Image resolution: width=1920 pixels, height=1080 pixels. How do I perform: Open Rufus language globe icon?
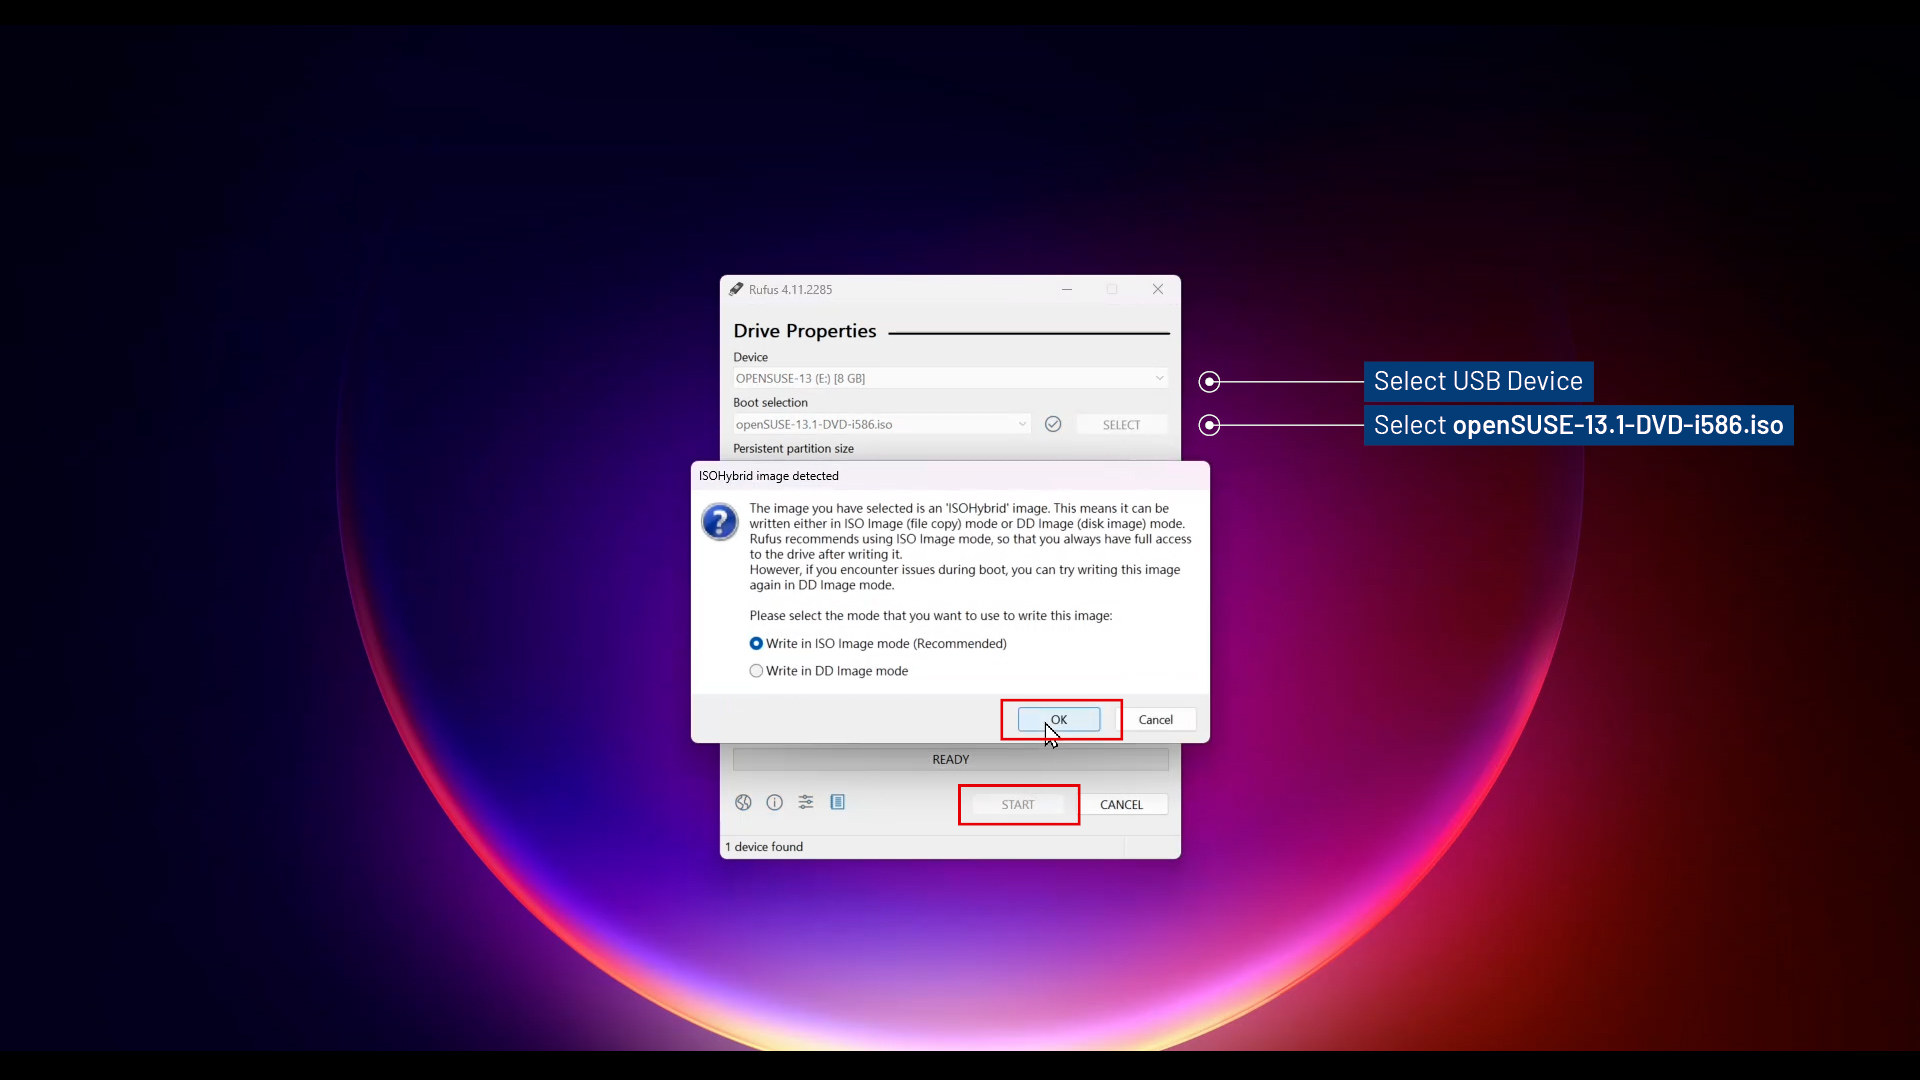743,802
